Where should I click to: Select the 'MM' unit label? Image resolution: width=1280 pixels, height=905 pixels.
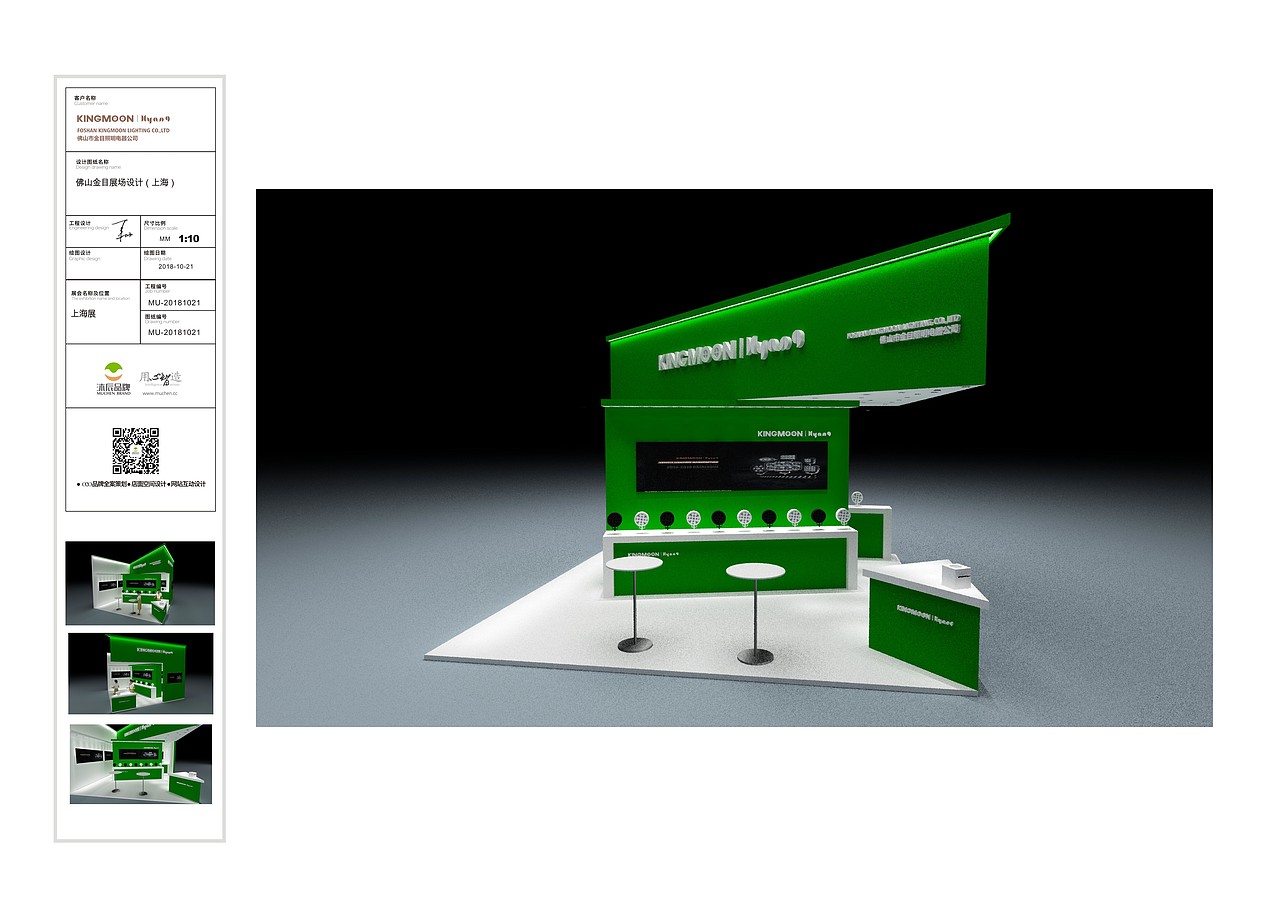click(x=164, y=240)
